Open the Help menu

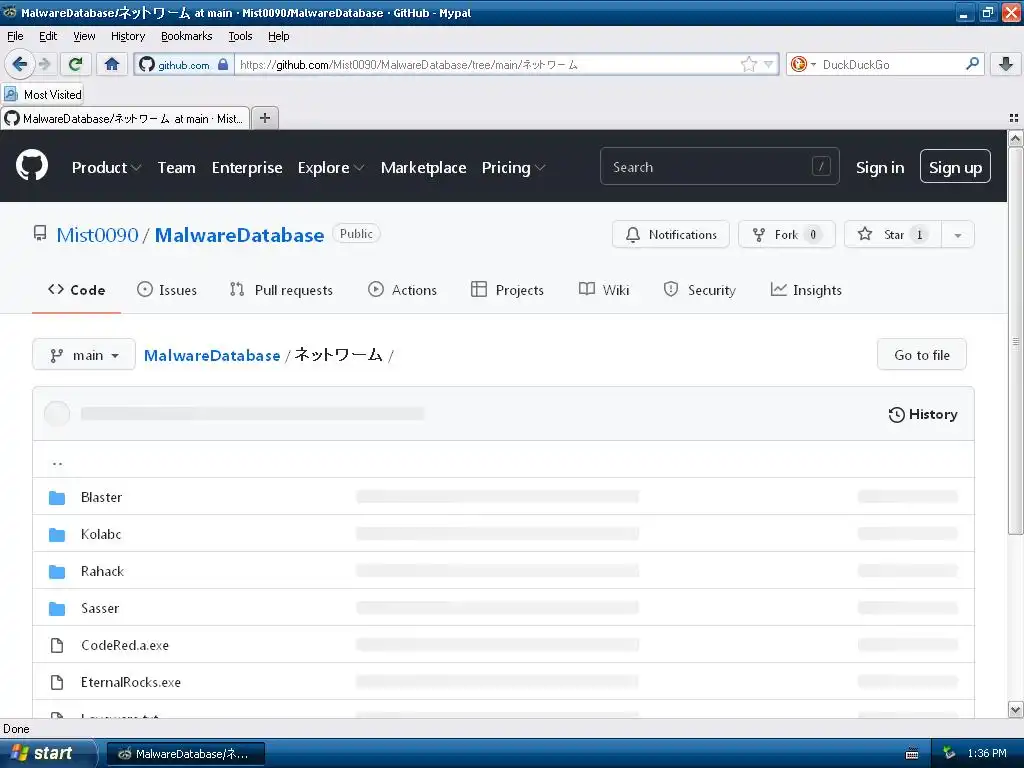(278, 36)
